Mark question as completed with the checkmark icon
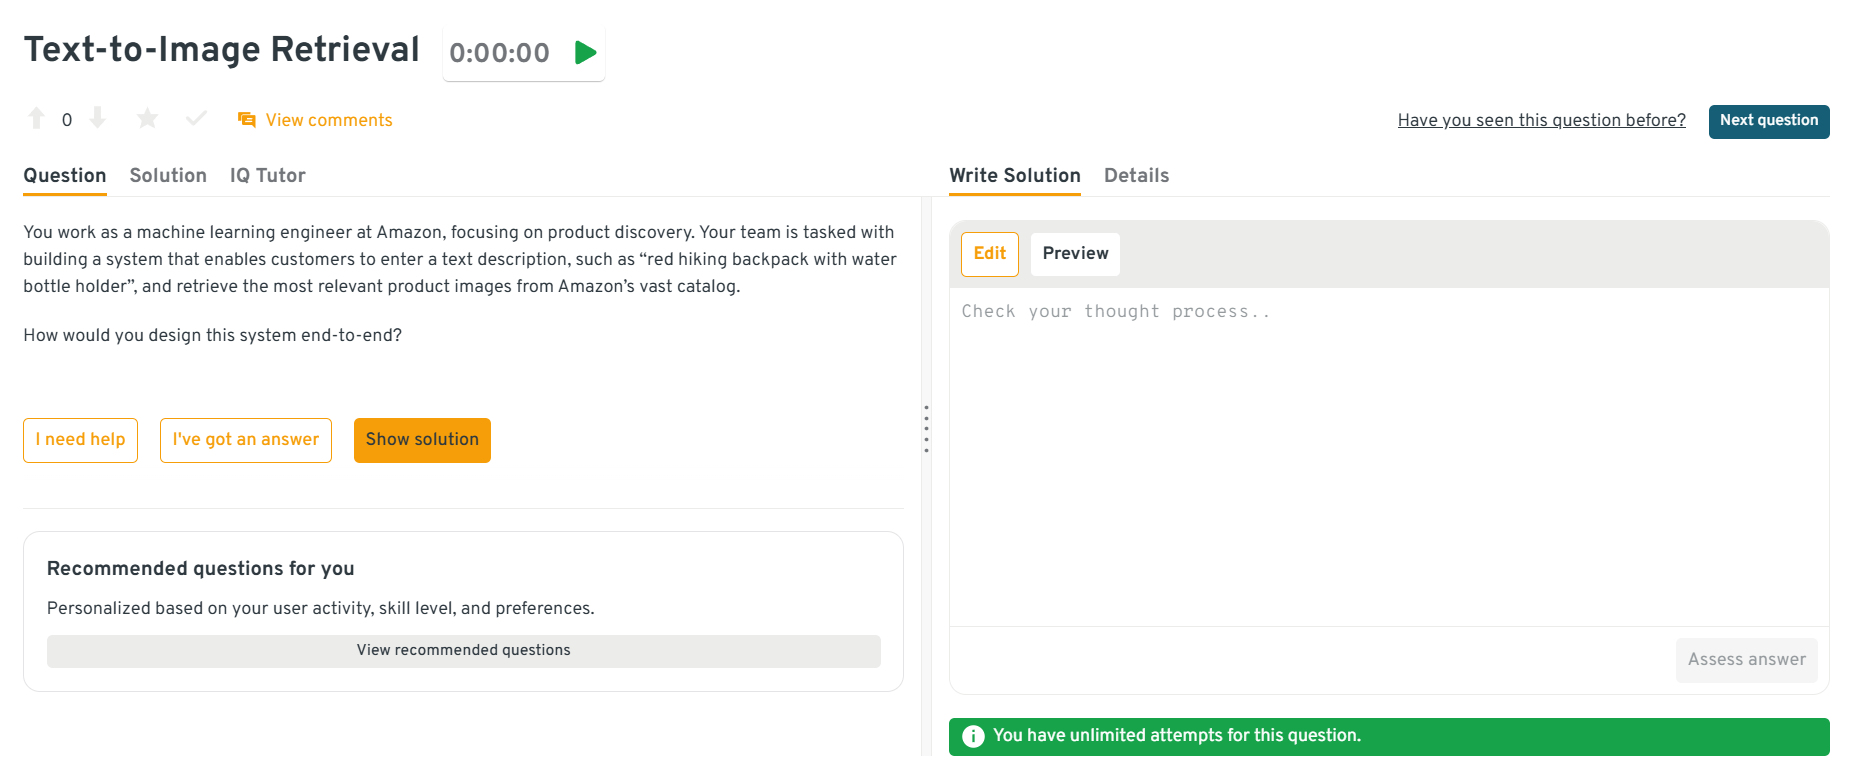 pos(196,119)
